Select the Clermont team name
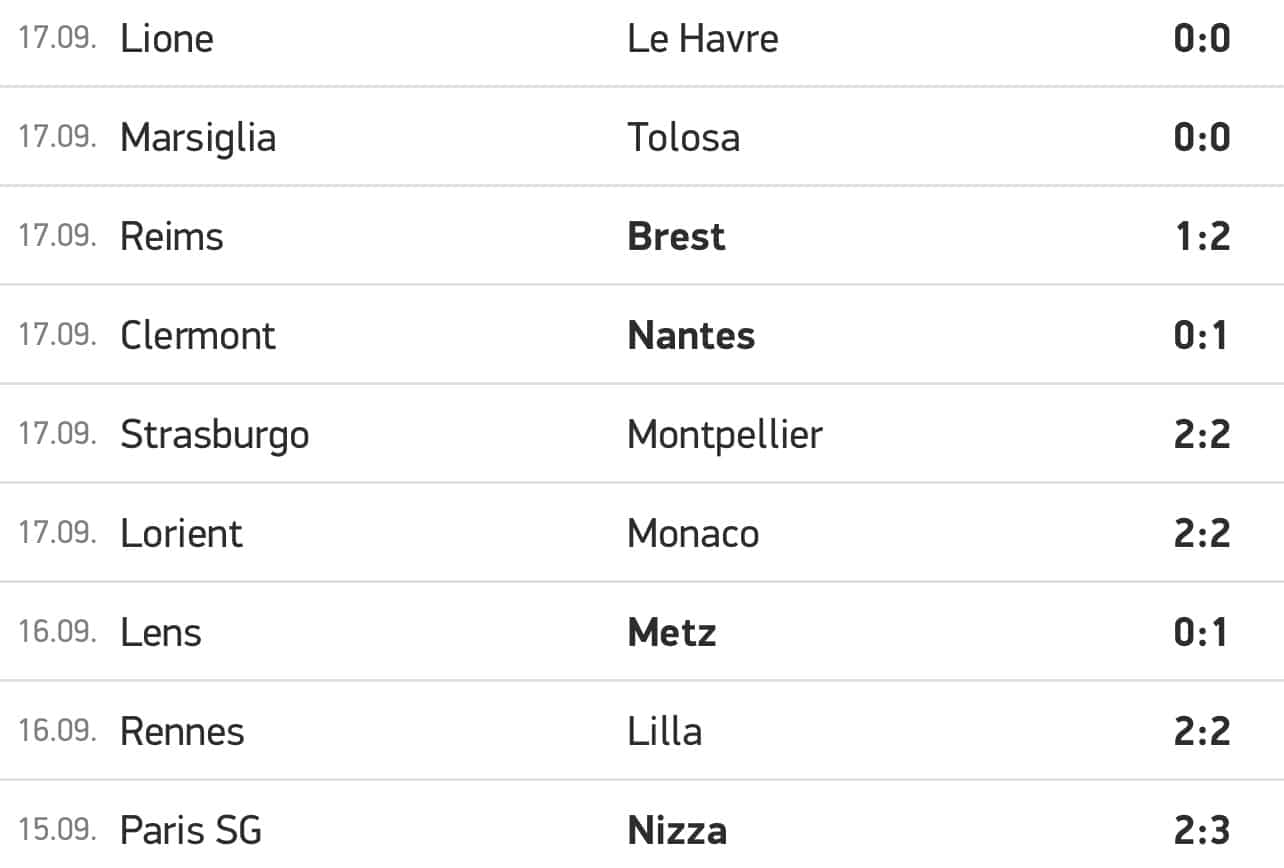 198,335
